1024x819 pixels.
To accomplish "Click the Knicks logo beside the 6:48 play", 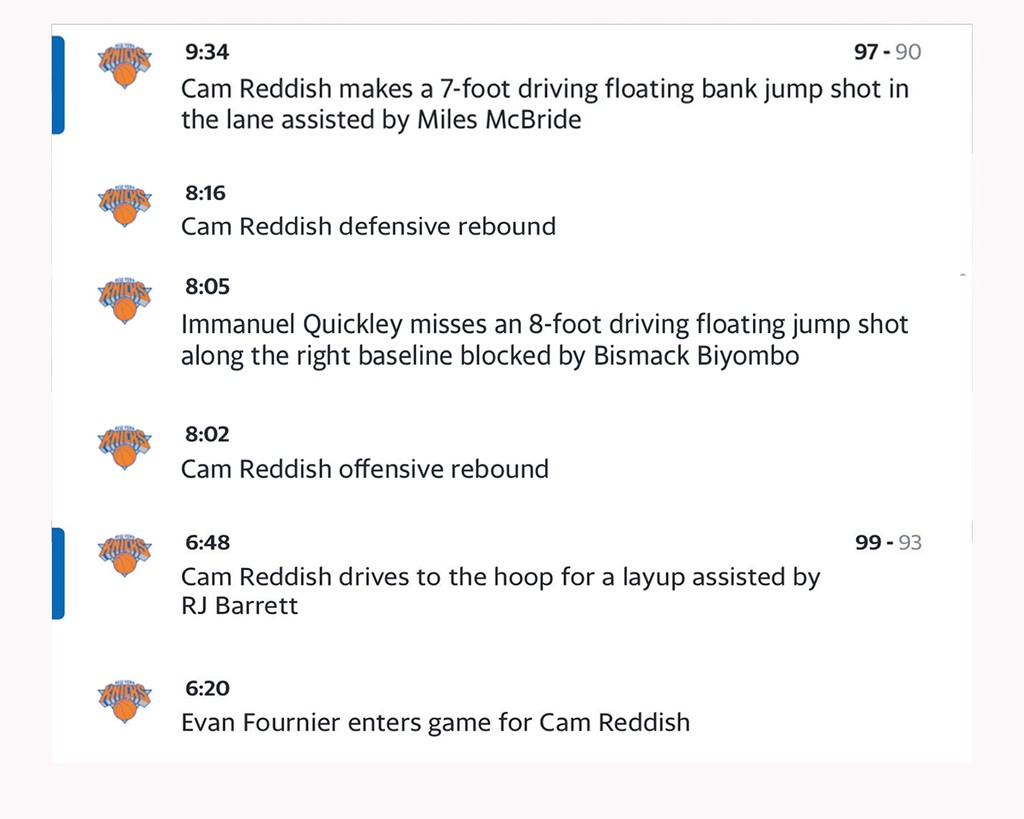I will (124, 555).
